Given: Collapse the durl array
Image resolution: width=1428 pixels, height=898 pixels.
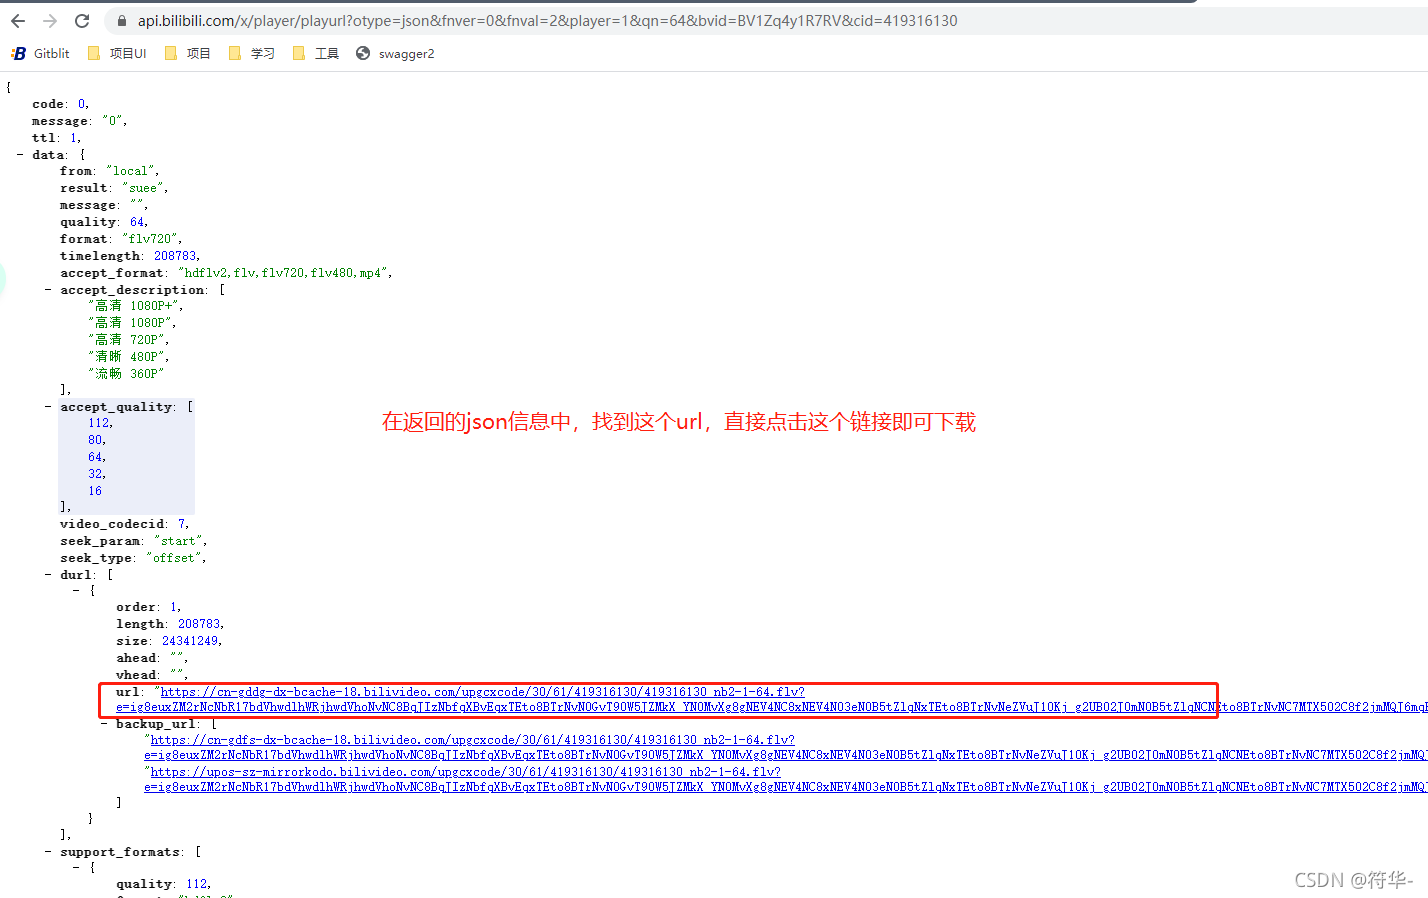Looking at the screenshot, I should [x=48, y=575].
